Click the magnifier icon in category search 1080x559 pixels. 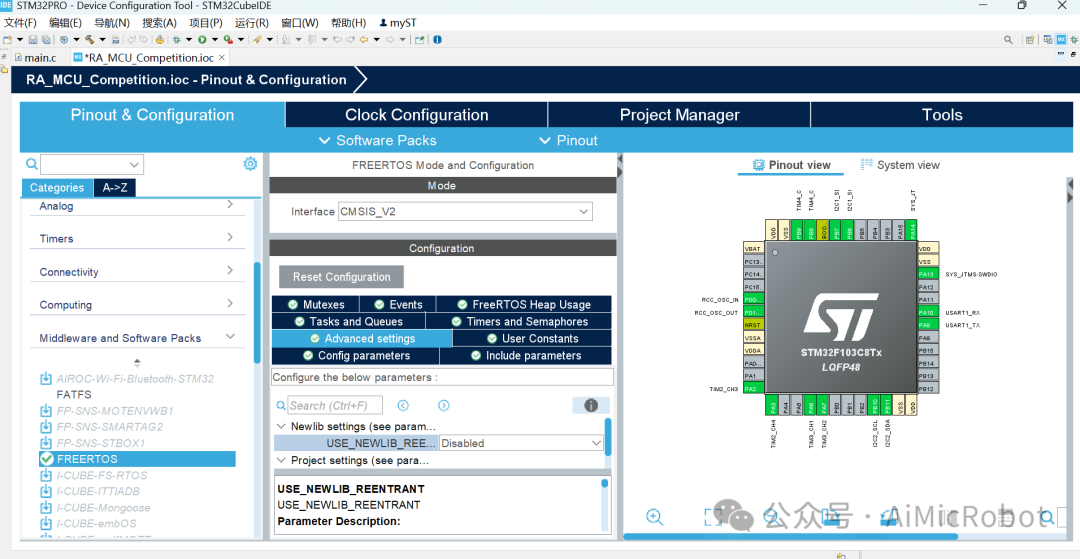coord(32,164)
